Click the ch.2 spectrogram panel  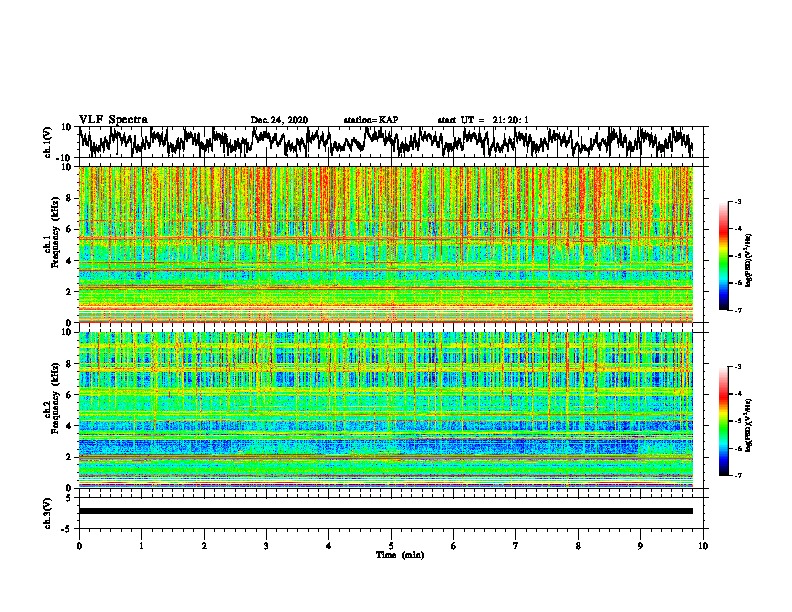pos(386,410)
